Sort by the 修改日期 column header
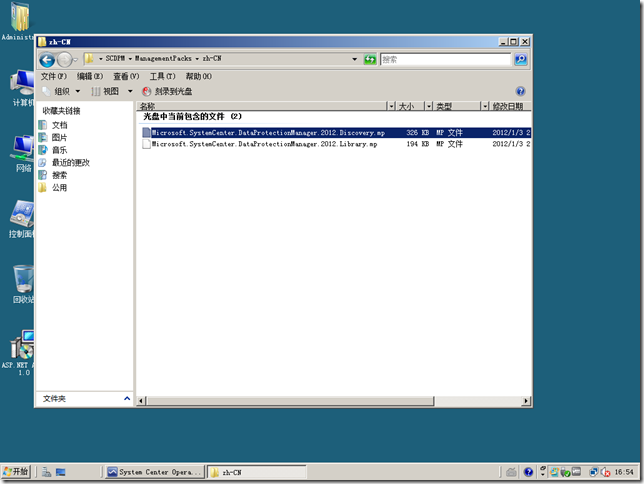 (x=511, y=106)
